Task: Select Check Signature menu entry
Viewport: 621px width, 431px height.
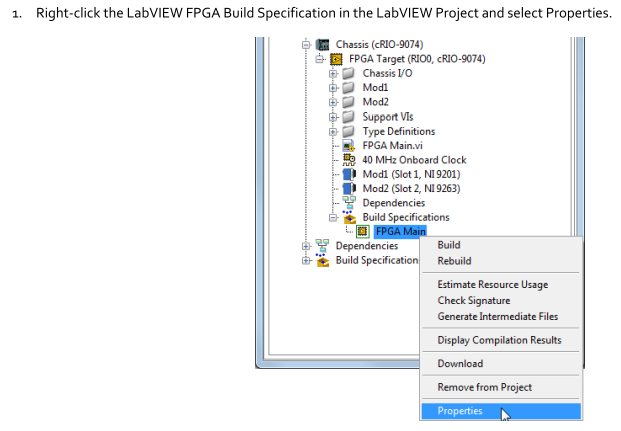Action: 501,301
